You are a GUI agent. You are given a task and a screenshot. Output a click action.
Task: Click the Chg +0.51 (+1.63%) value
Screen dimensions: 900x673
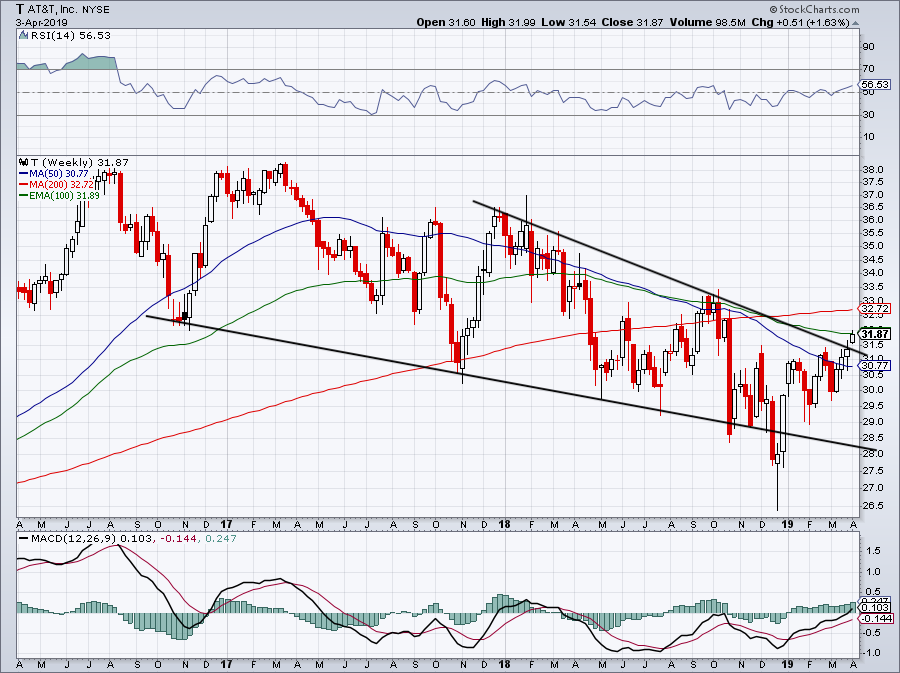(x=800, y=22)
